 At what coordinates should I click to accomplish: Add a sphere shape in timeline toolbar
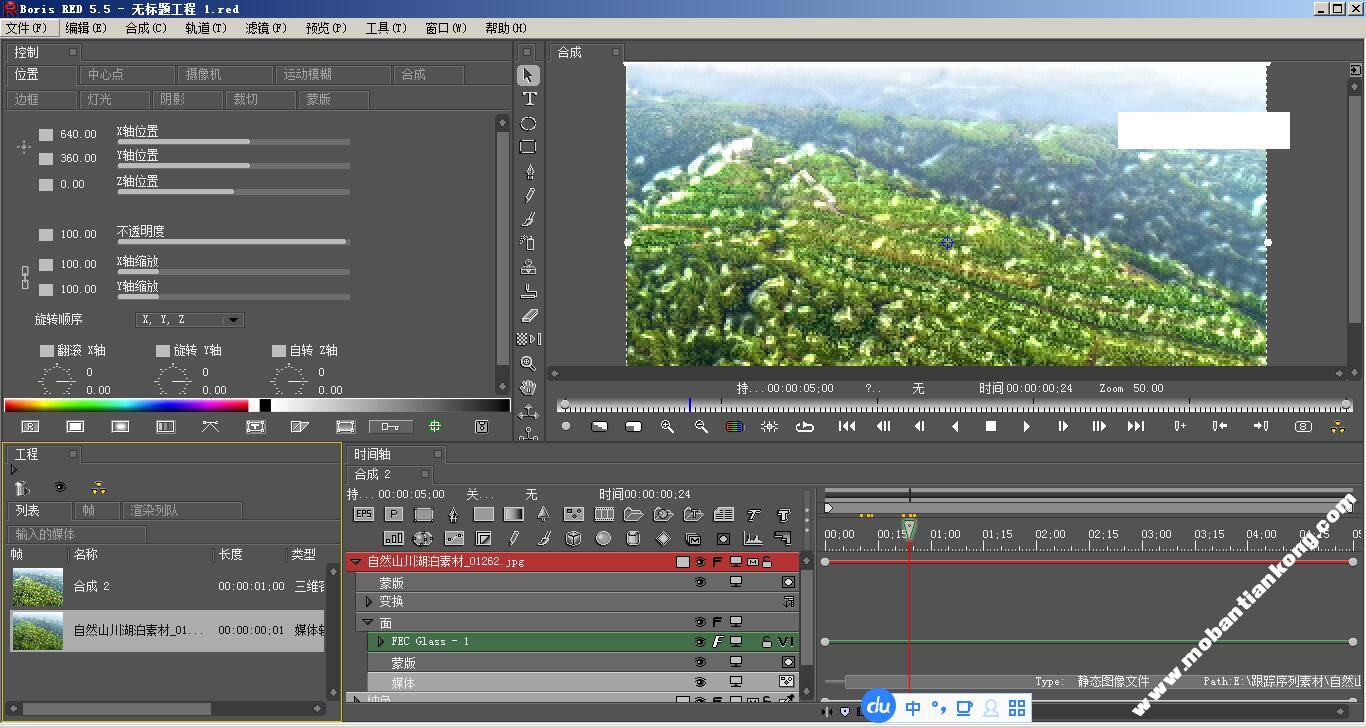pyautogui.click(x=604, y=538)
